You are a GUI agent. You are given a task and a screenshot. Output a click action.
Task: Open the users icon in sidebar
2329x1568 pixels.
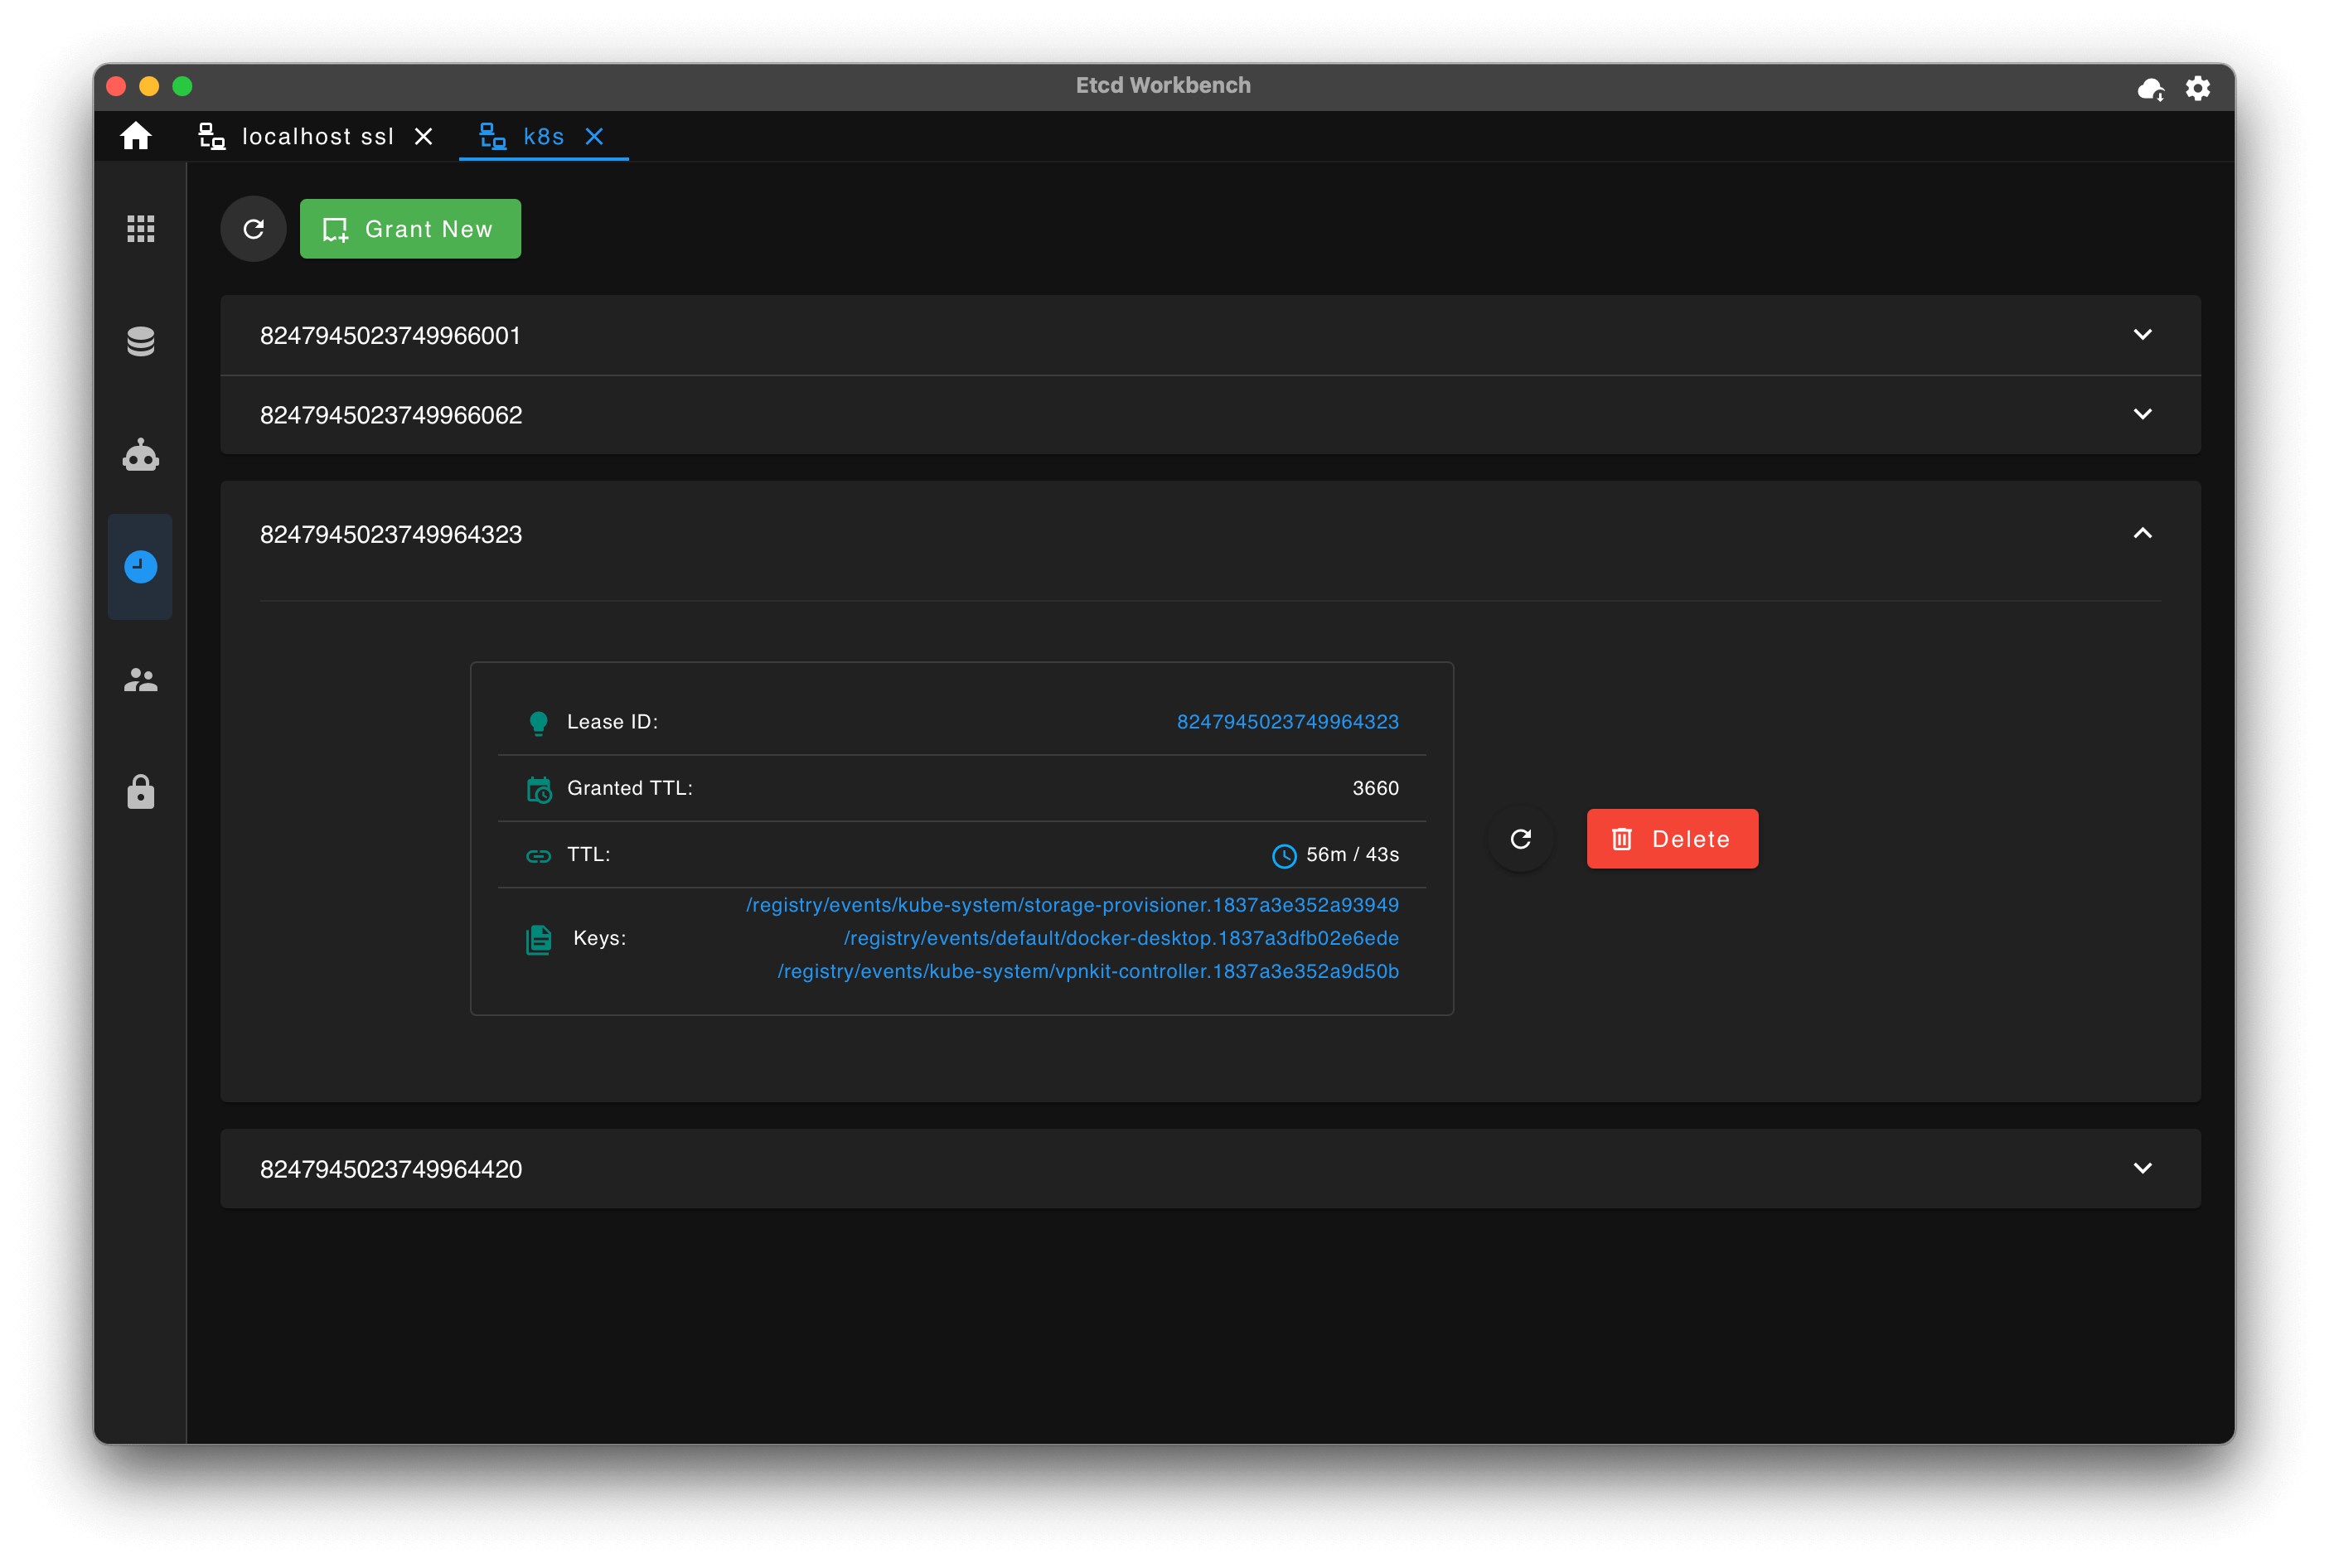click(141, 681)
